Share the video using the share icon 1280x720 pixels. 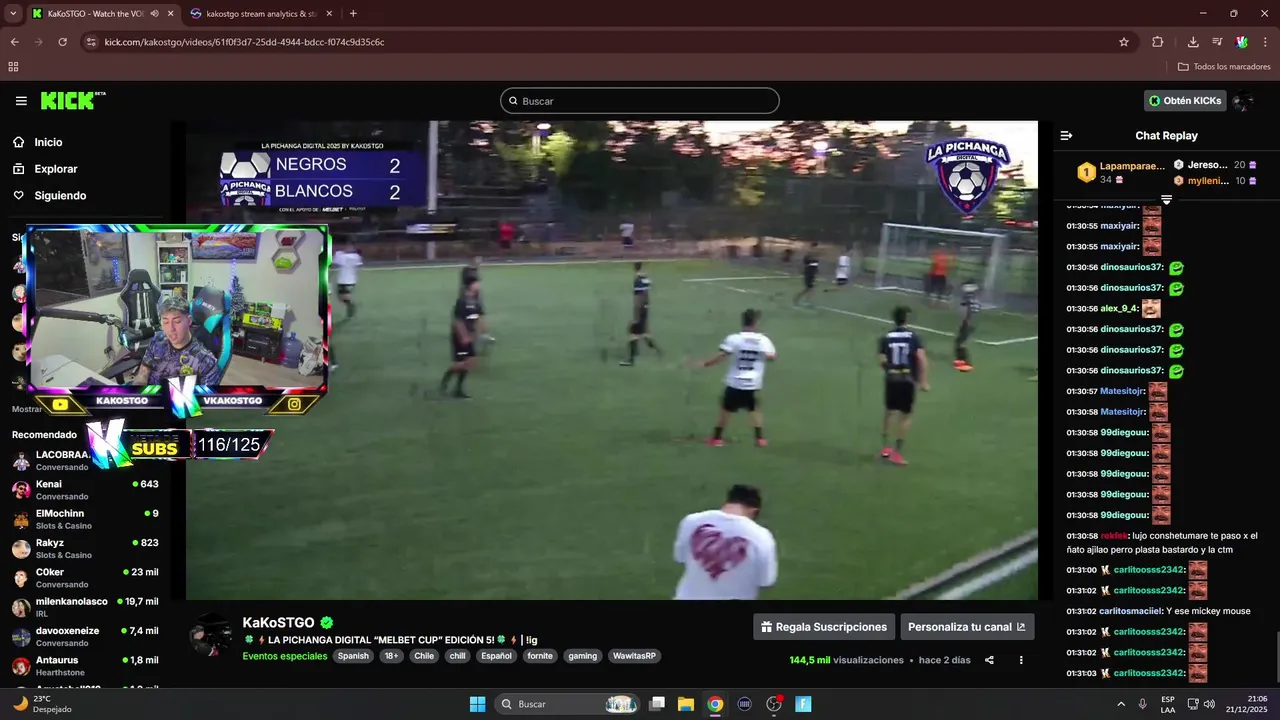click(989, 660)
